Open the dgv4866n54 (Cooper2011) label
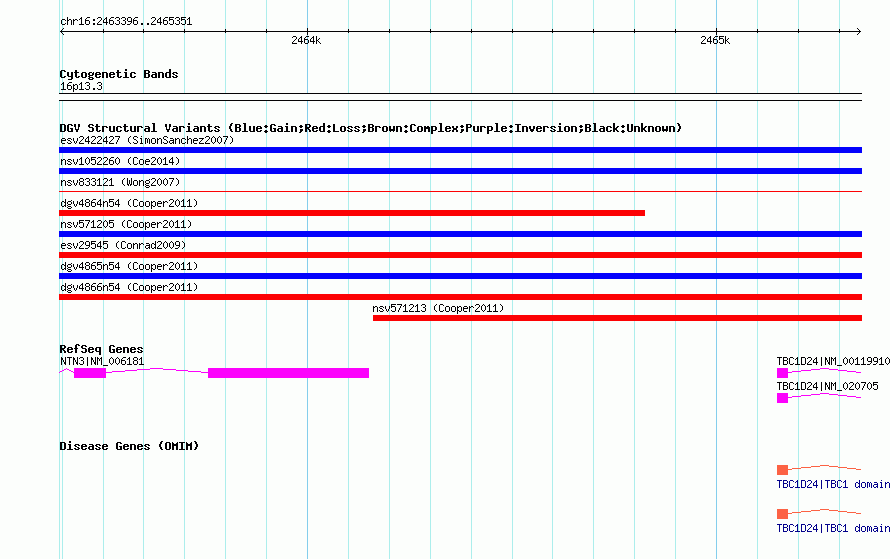The image size is (890, 559). pos(129,287)
